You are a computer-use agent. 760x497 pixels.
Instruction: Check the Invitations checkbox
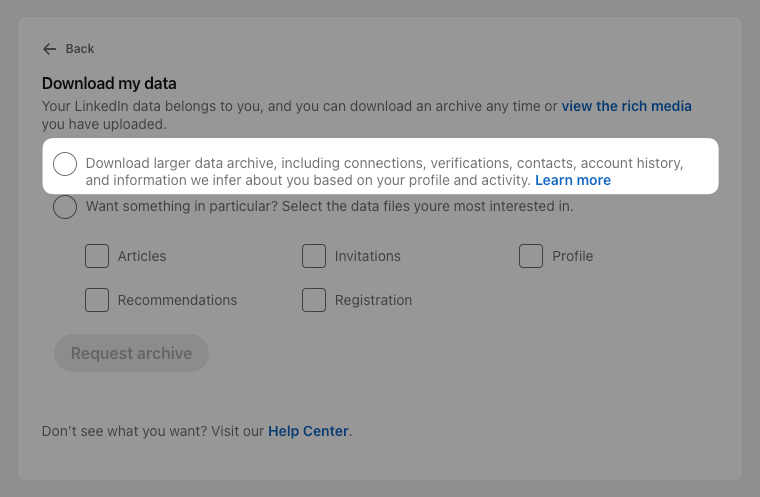(x=314, y=256)
